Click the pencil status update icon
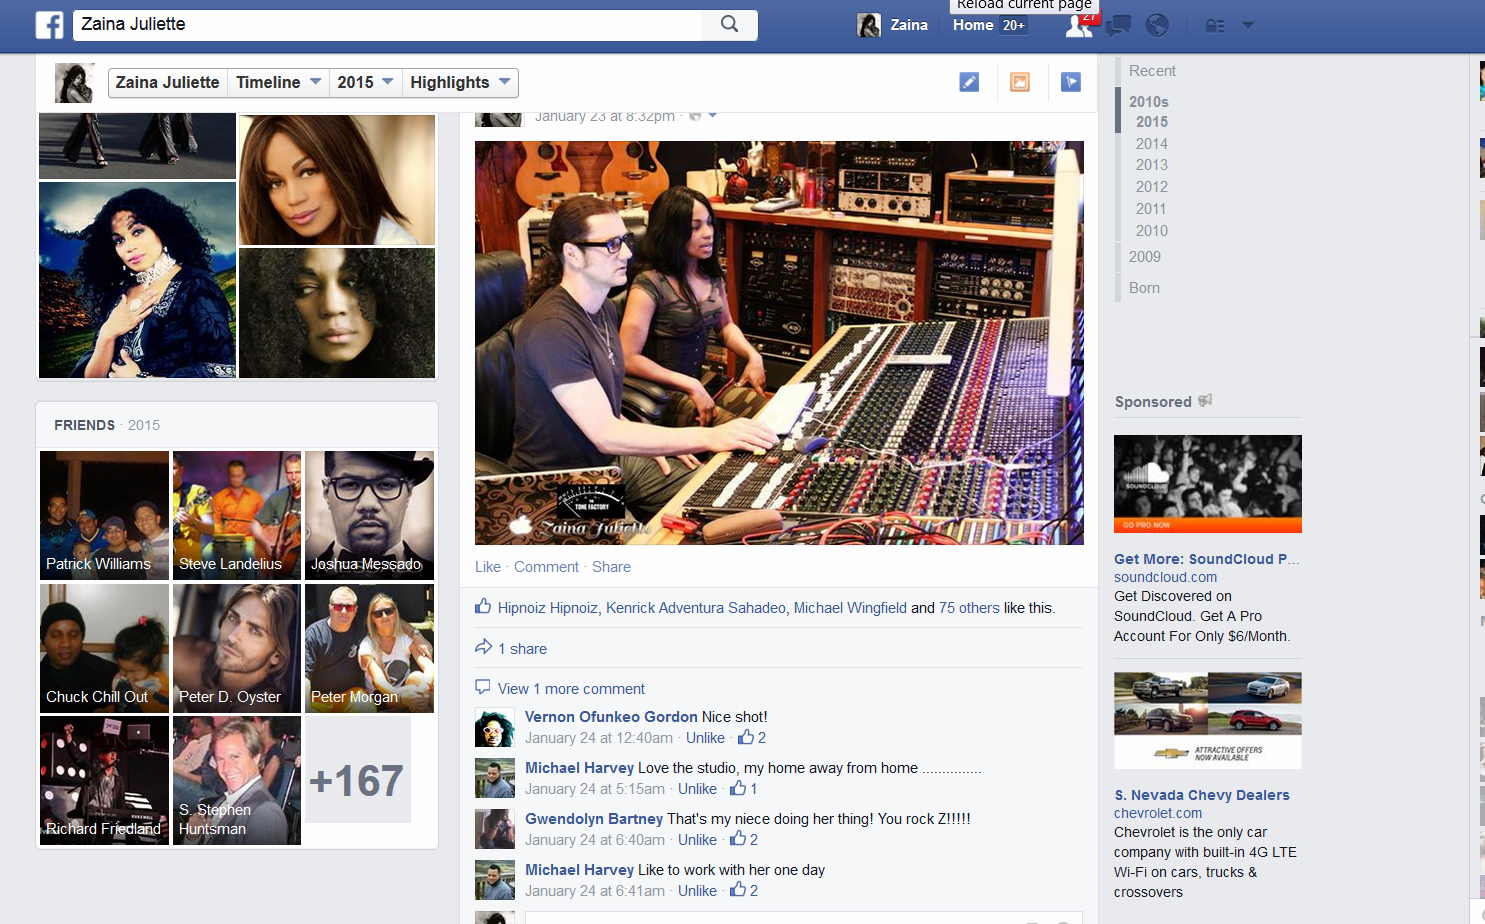This screenshot has height=924, width=1485. pyautogui.click(x=969, y=82)
